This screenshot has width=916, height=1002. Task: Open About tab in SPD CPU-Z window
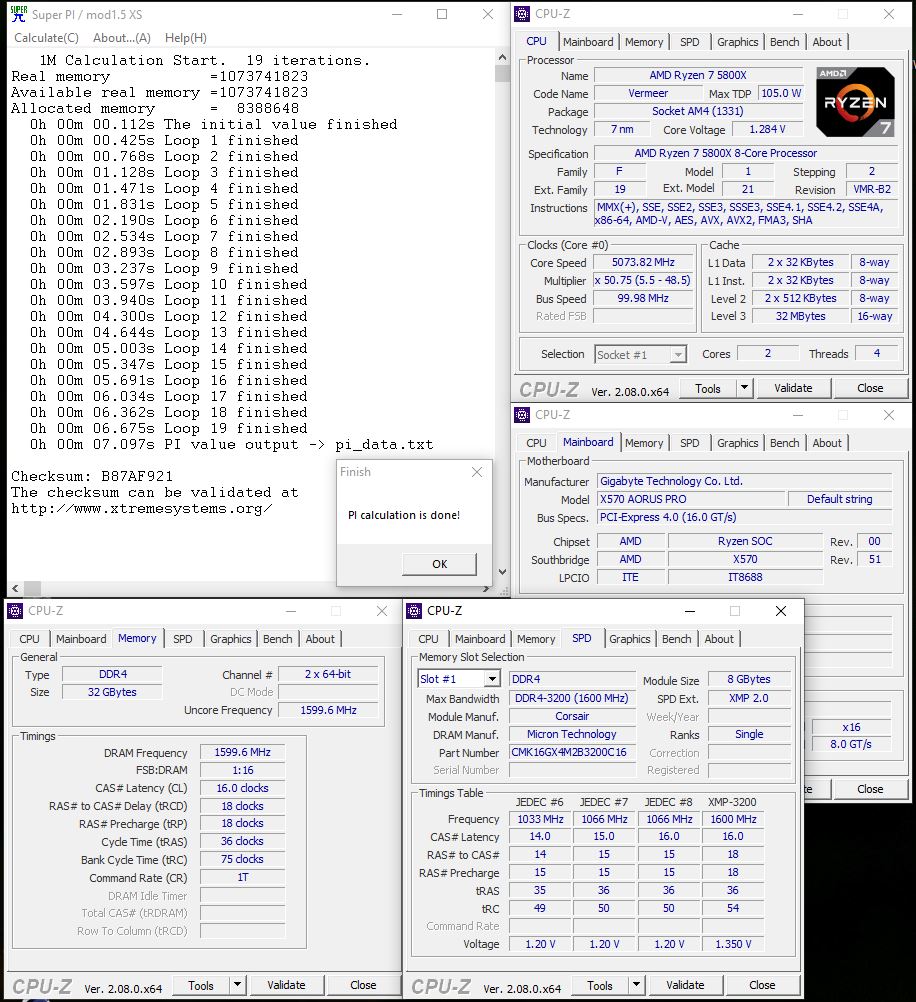click(x=718, y=639)
